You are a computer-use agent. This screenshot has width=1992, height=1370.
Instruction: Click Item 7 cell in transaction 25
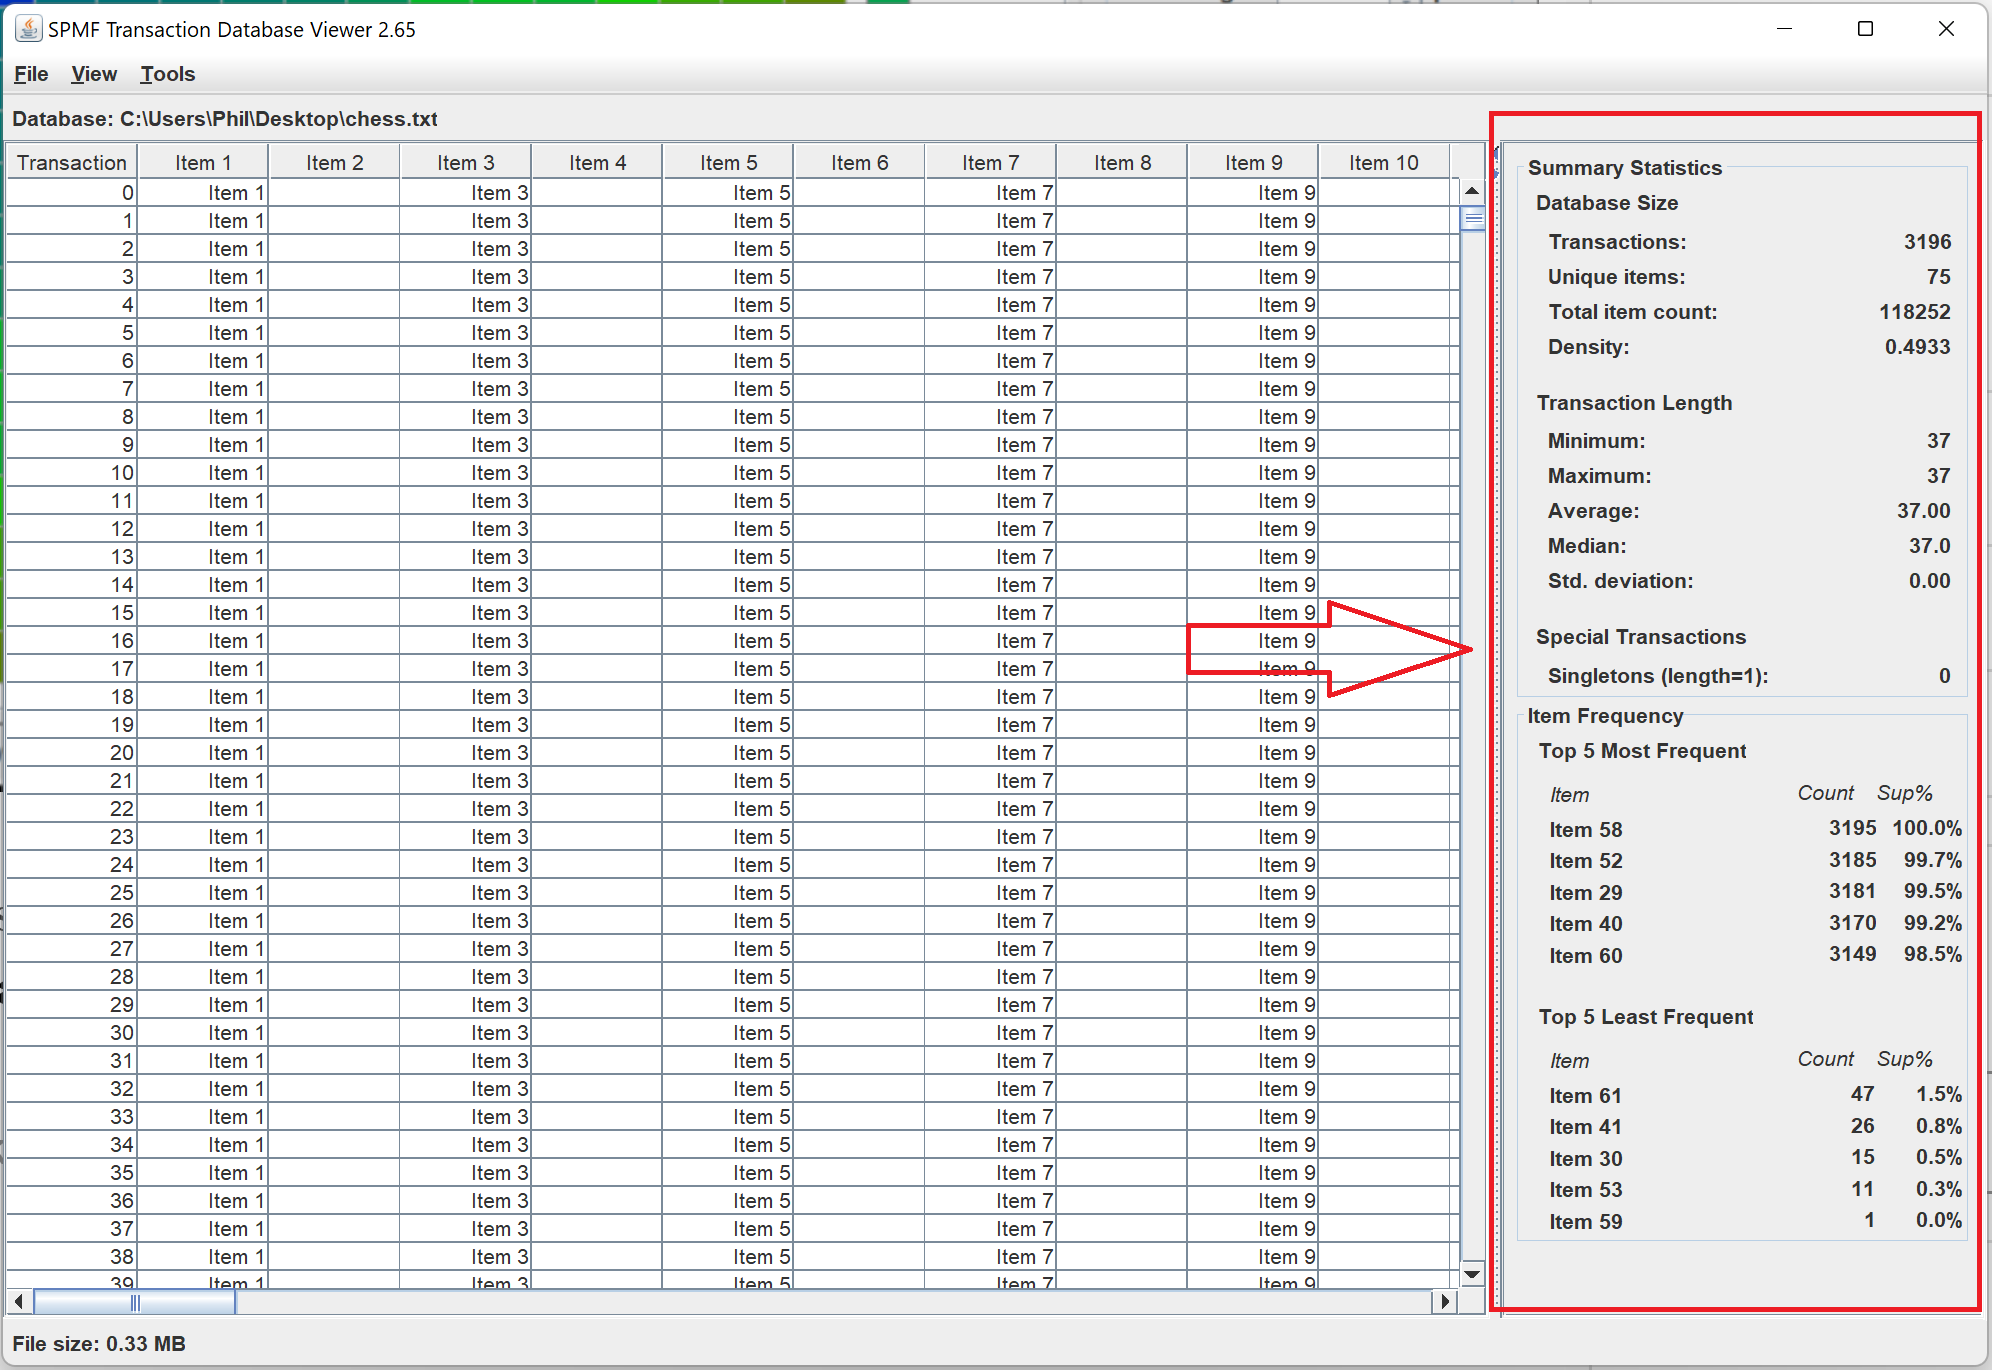point(991,893)
